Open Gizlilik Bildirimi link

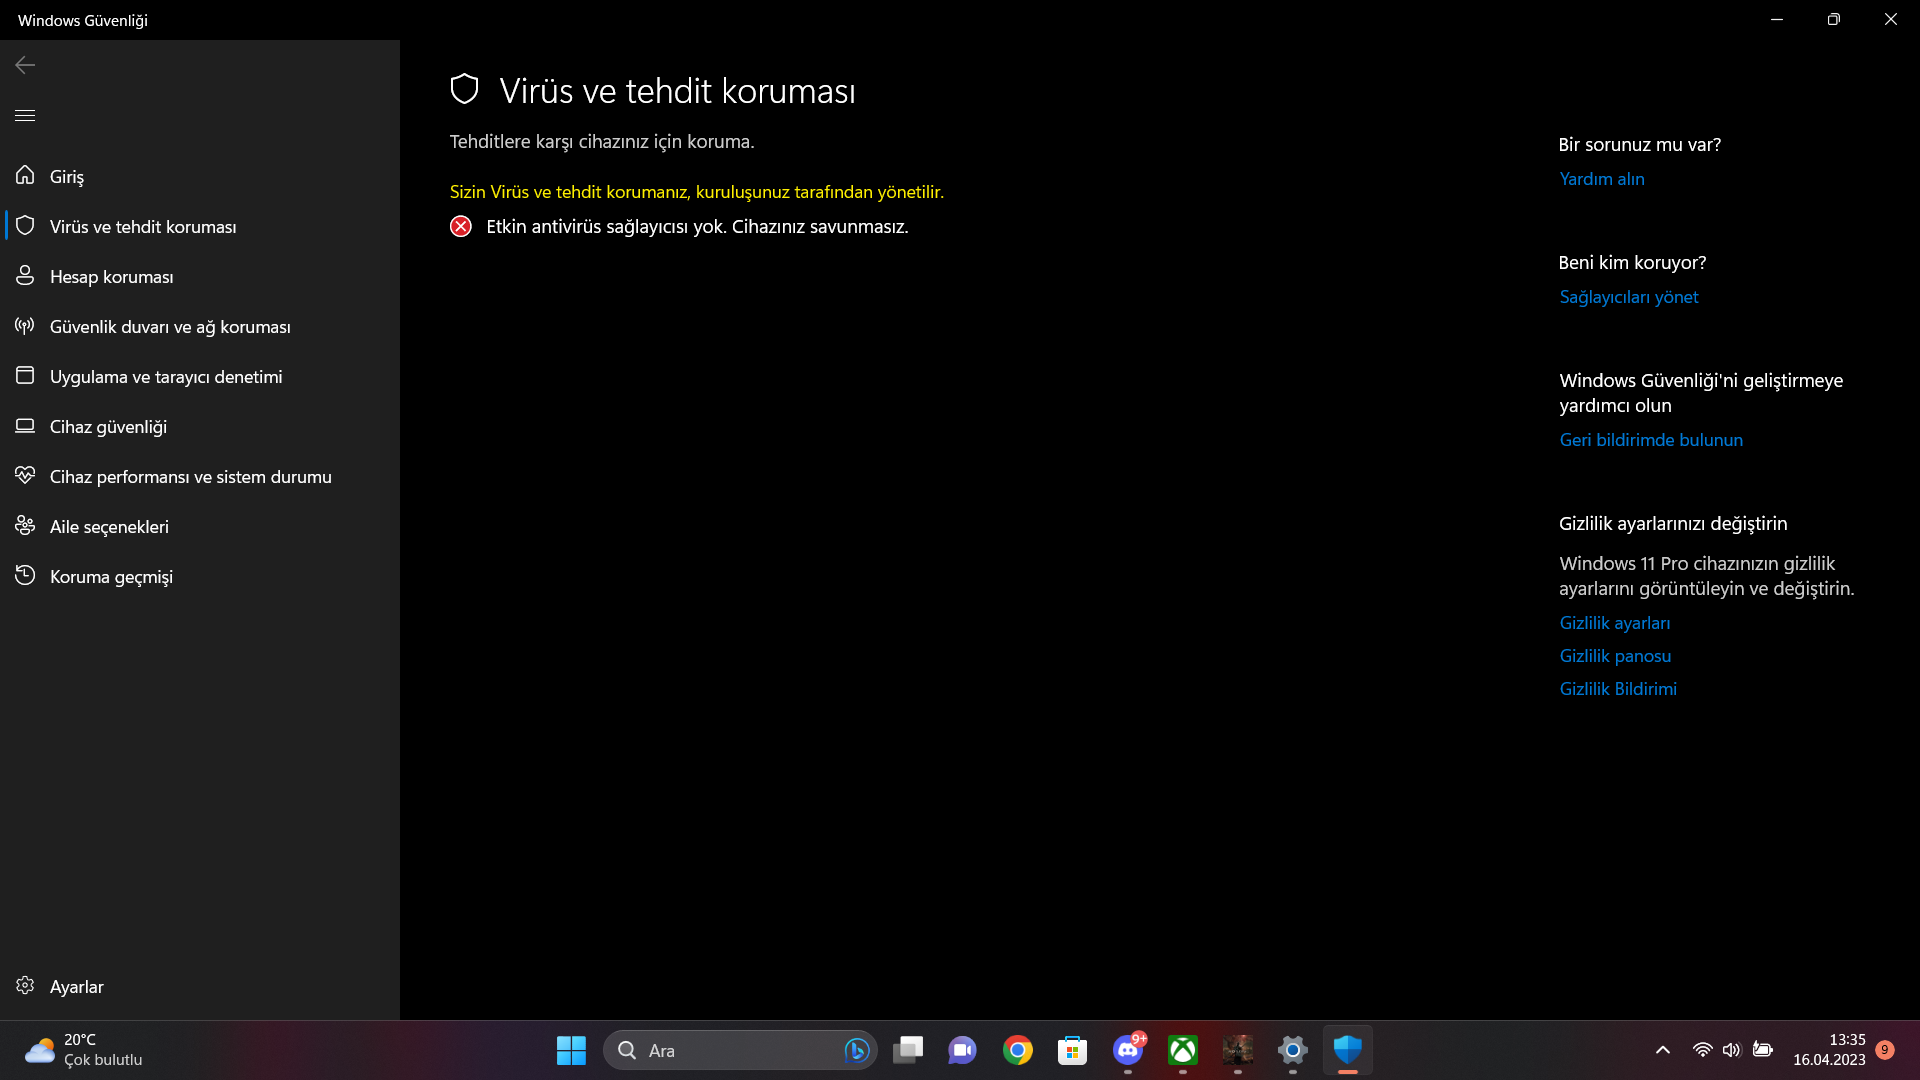(1617, 689)
